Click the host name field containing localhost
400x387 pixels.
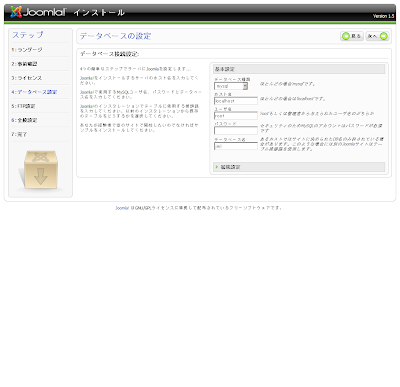pos(236,101)
